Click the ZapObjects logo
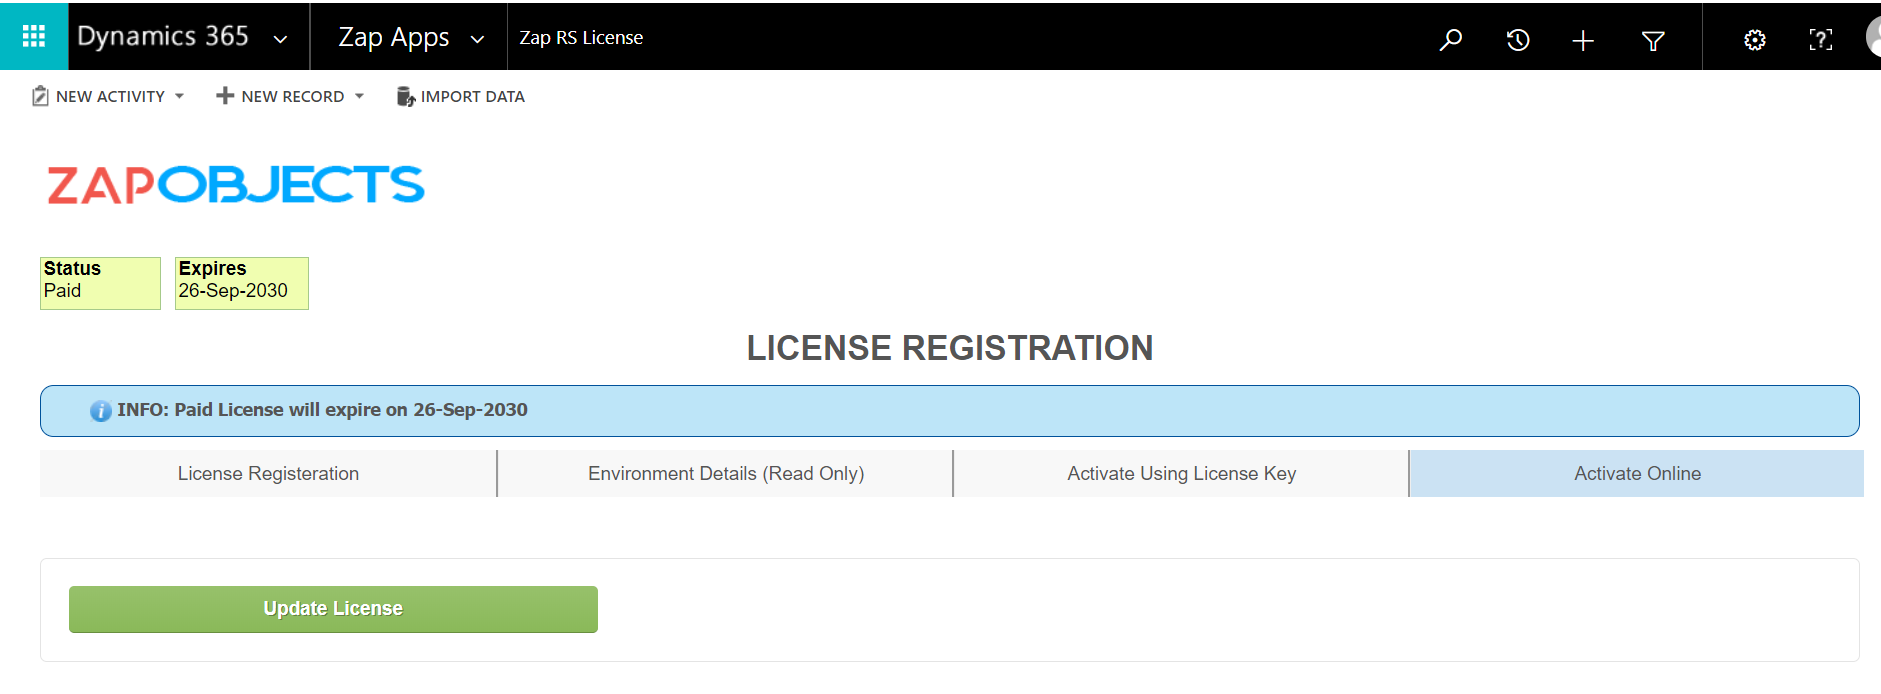This screenshot has width=1881, height=694. pyautogui.click(x=236, y=185)
